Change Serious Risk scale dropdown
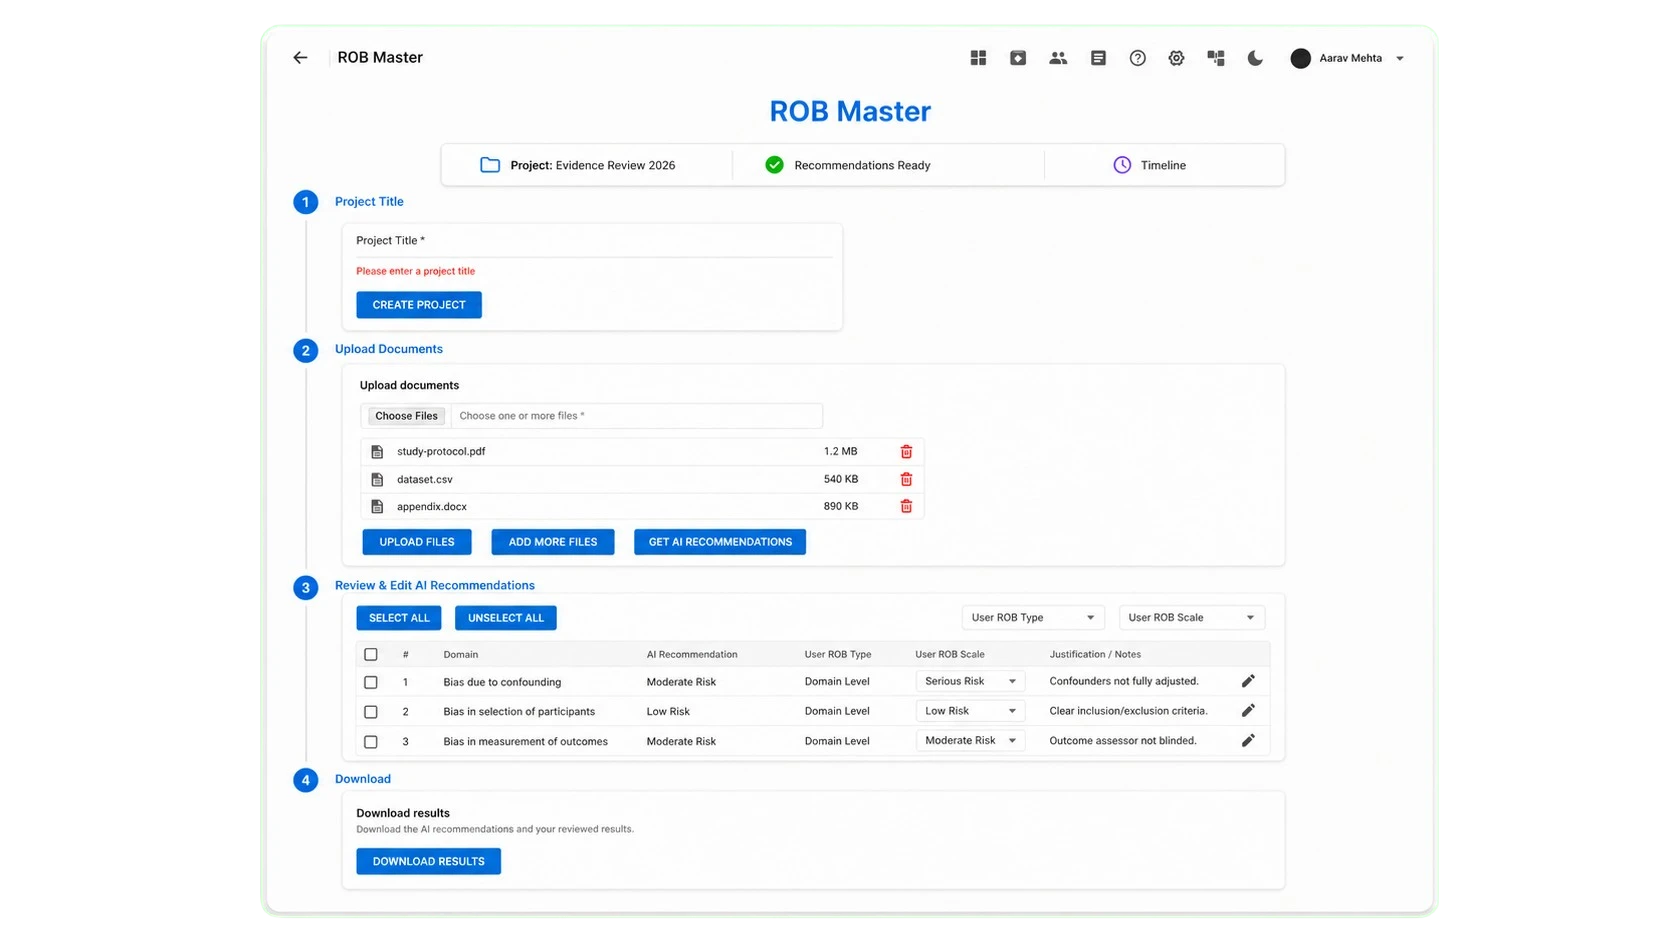1672x941 pixels. pos(970,681)
